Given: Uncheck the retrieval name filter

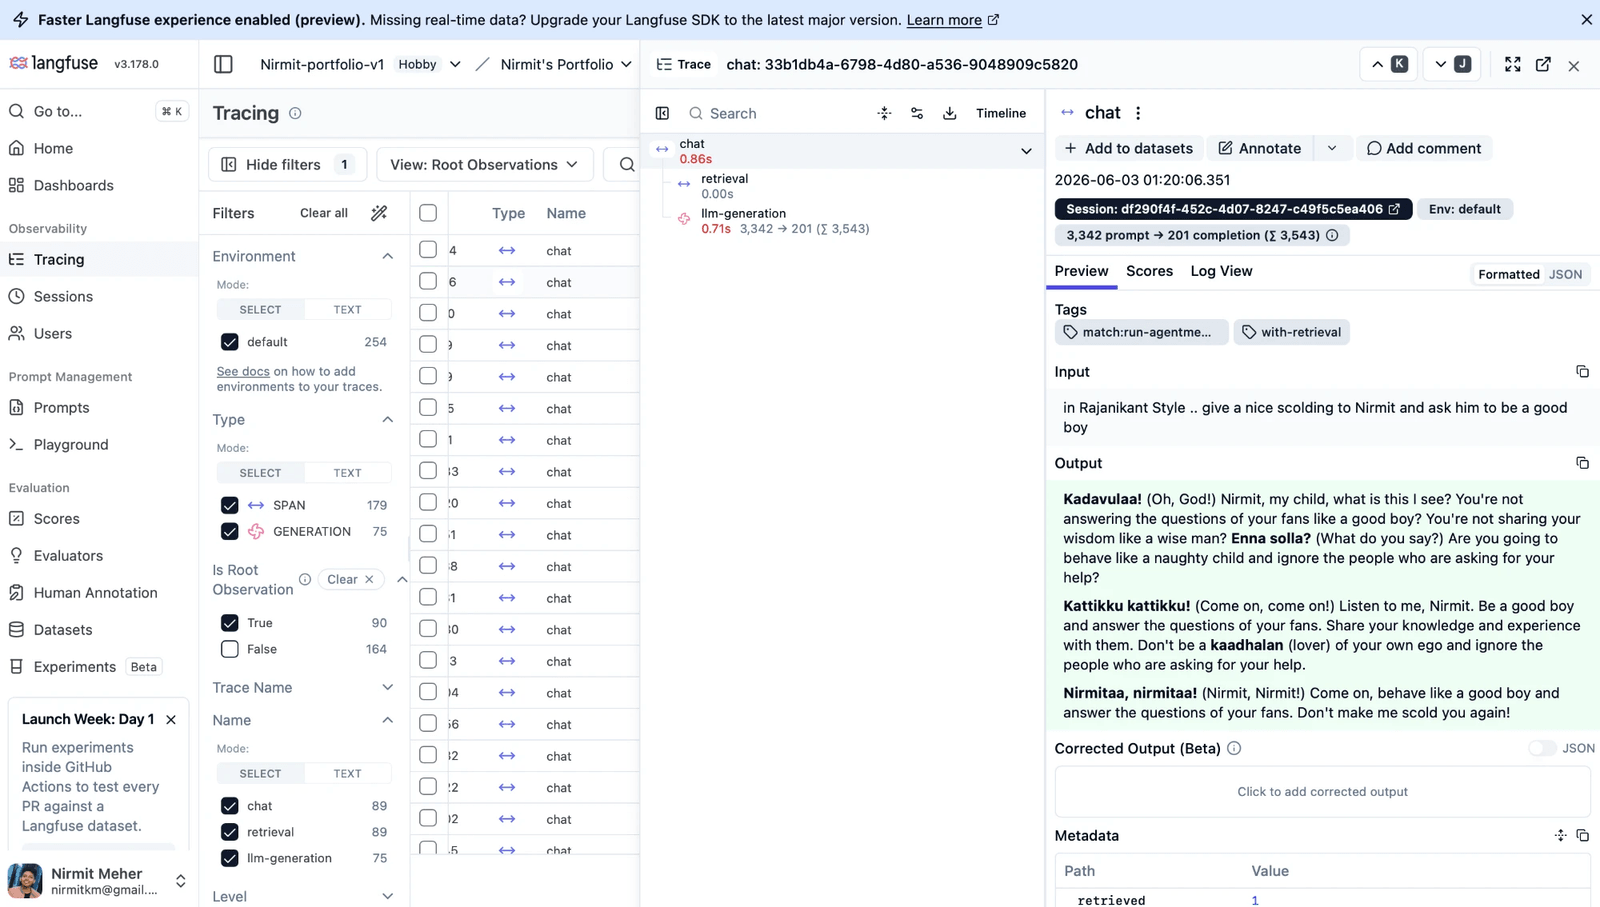Looking at the screenshot, I should point(230,832).
